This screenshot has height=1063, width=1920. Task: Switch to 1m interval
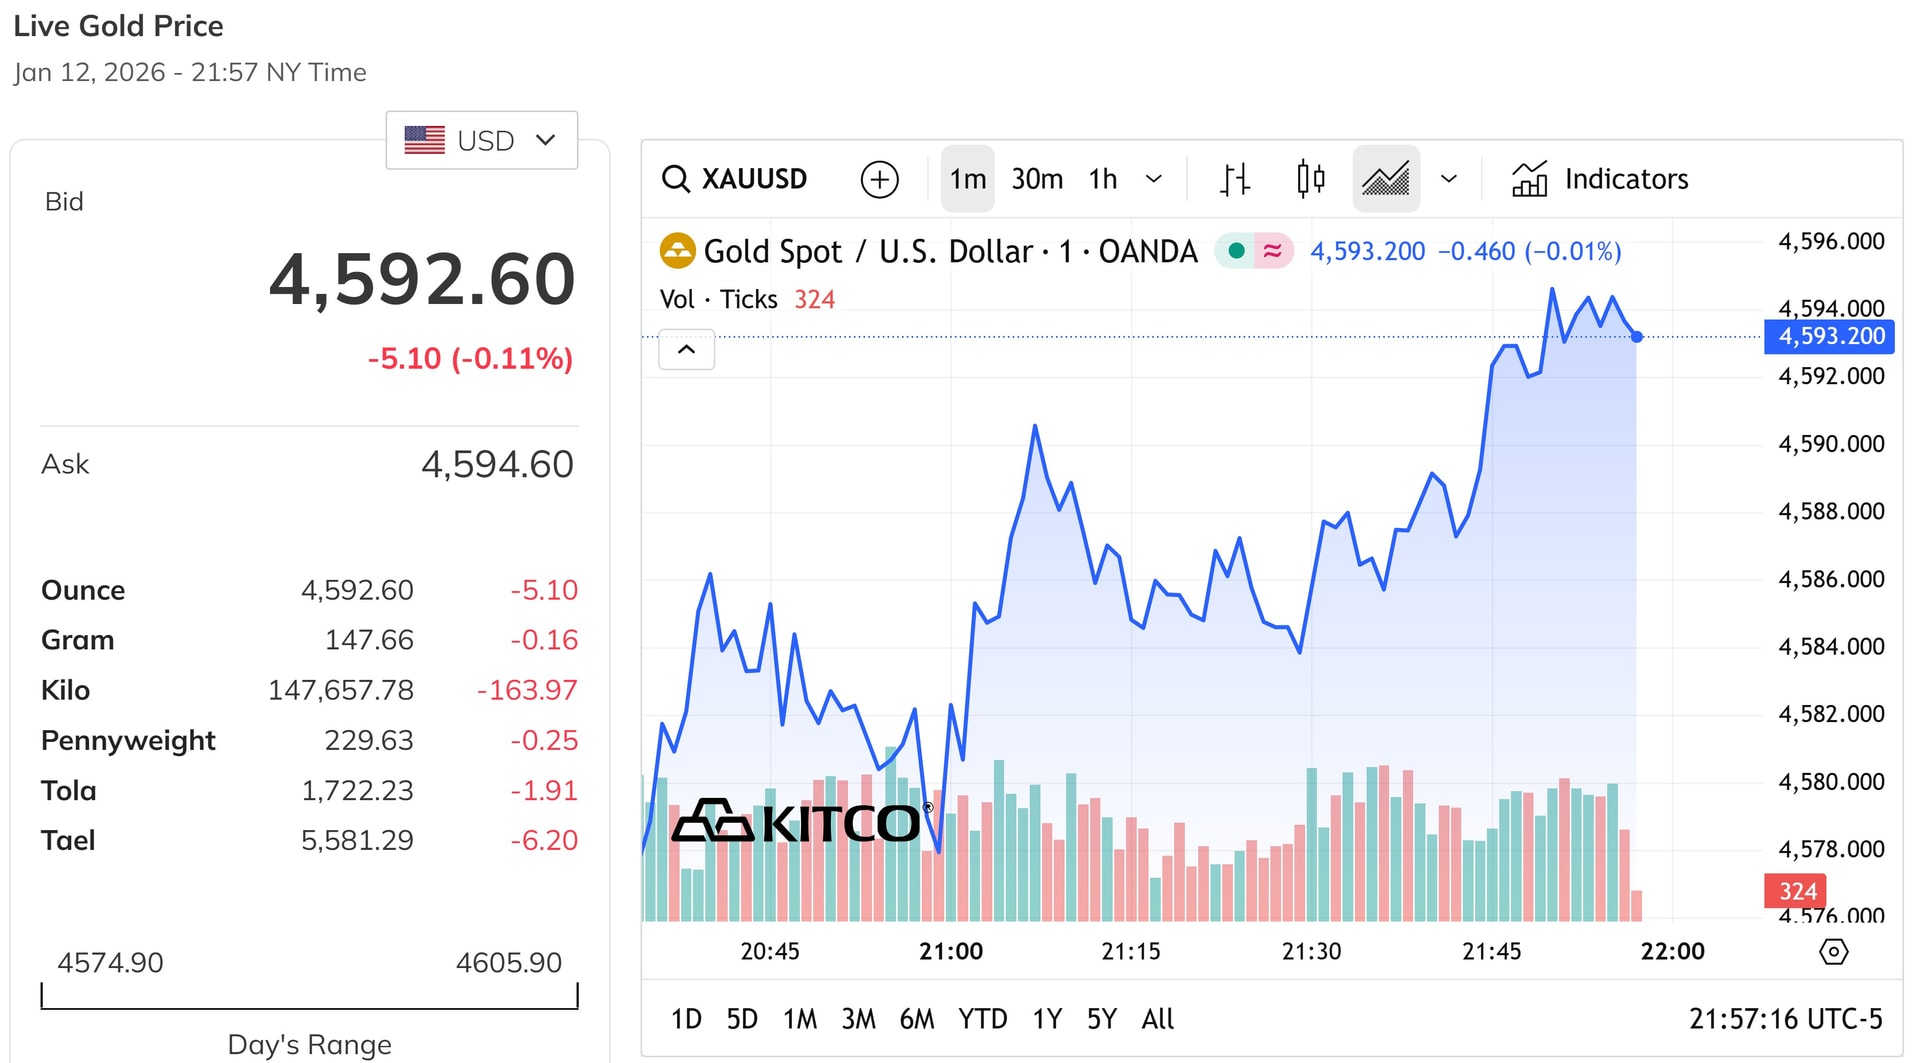(x=967, y=179)
